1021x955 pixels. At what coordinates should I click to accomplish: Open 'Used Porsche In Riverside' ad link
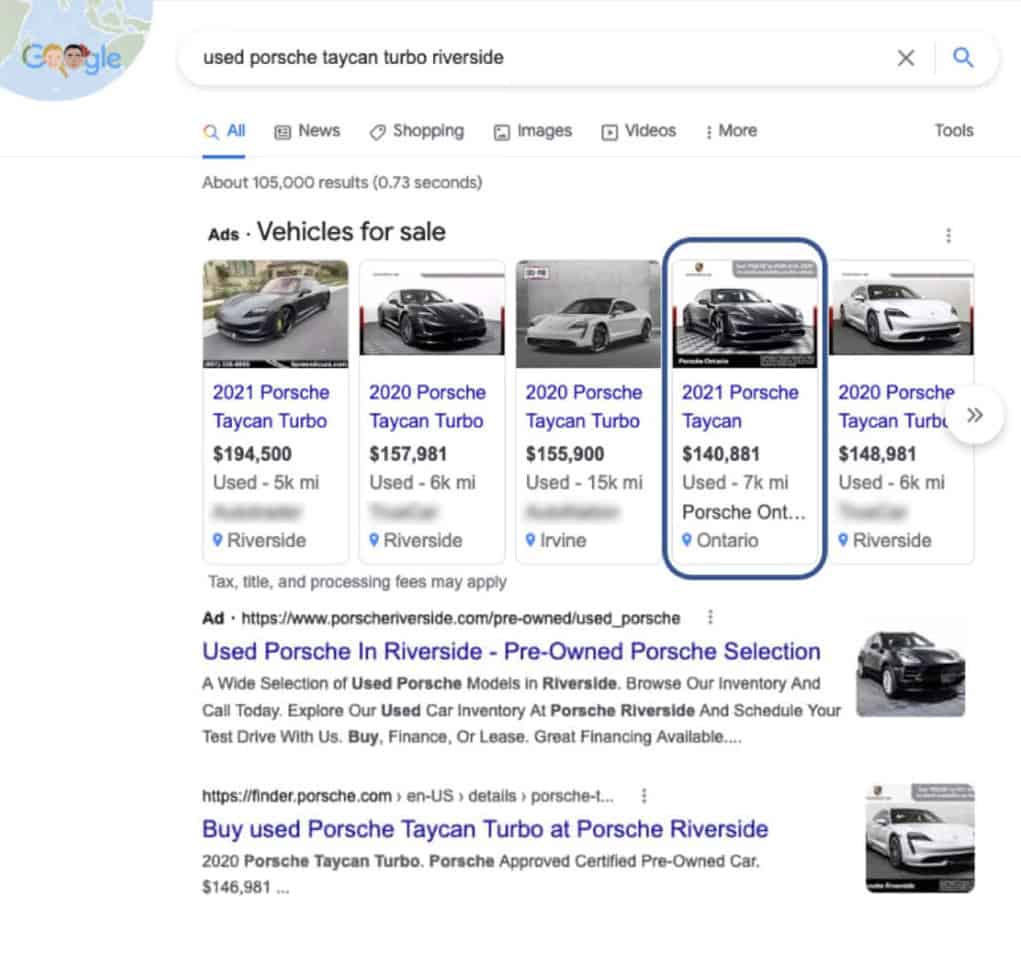(x=511, y=652)
